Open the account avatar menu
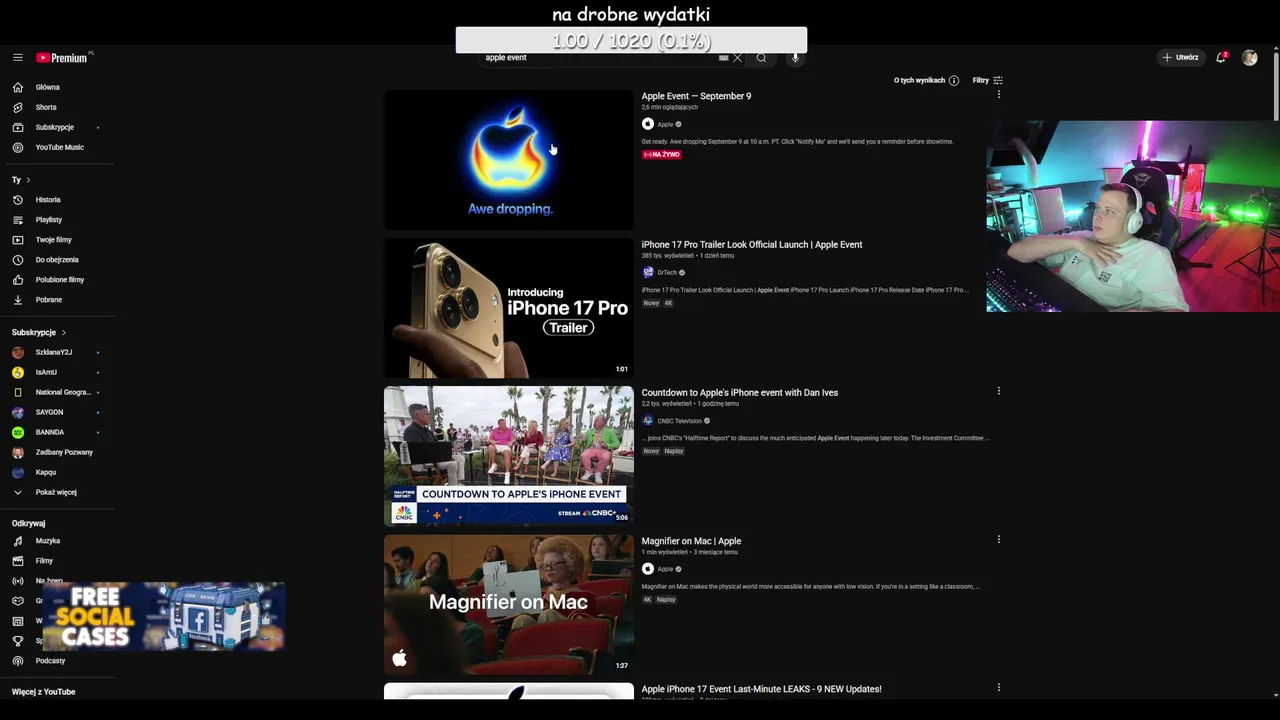Image resolution: width=1280 pixels, height=720 pixels. coord(1249,58)
